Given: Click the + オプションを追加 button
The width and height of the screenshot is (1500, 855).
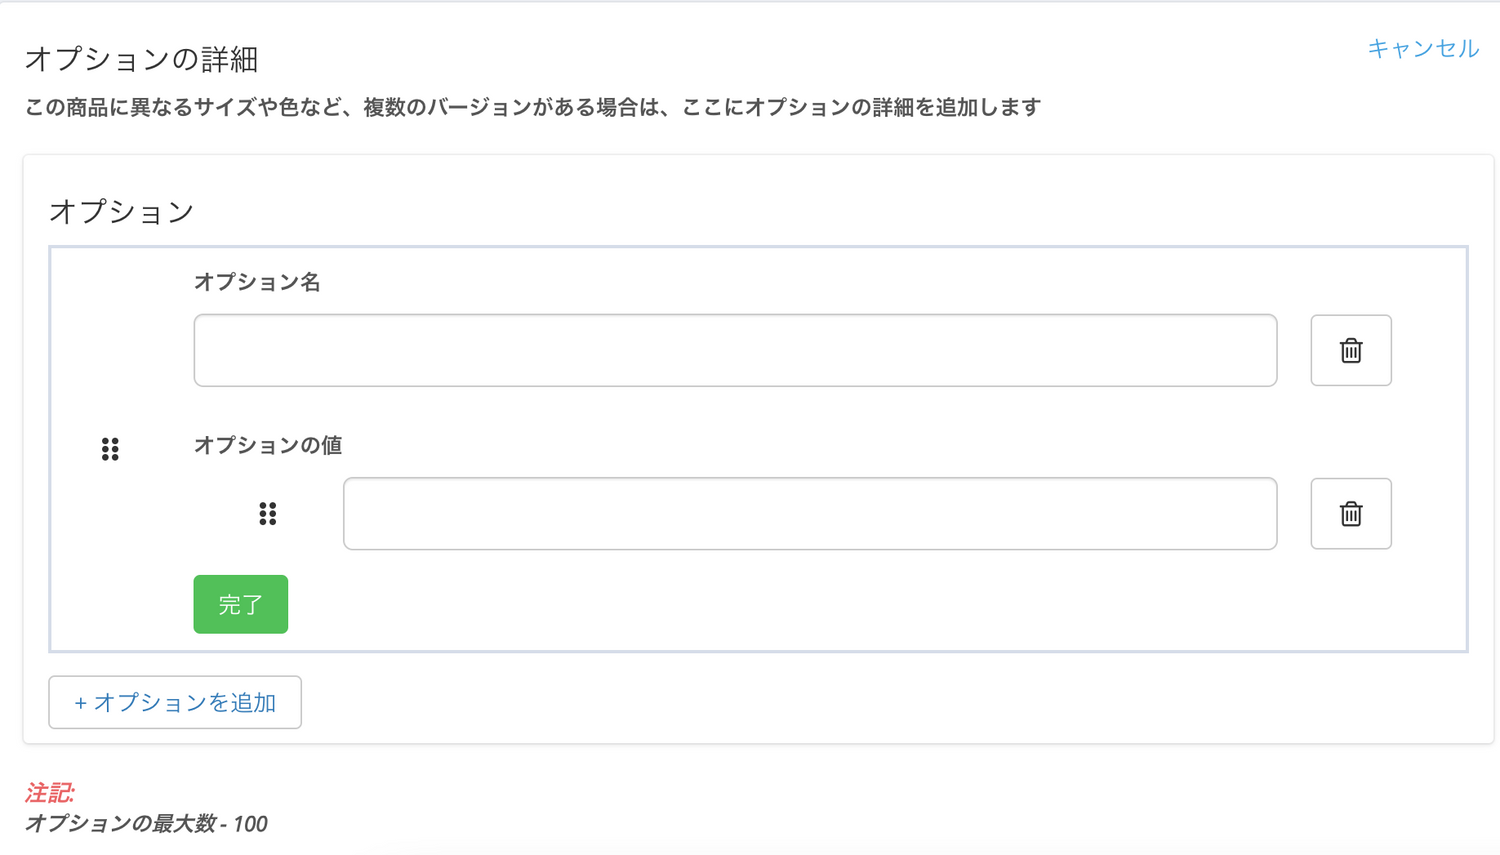Looking at the screenshot, I should pos(175,702).
